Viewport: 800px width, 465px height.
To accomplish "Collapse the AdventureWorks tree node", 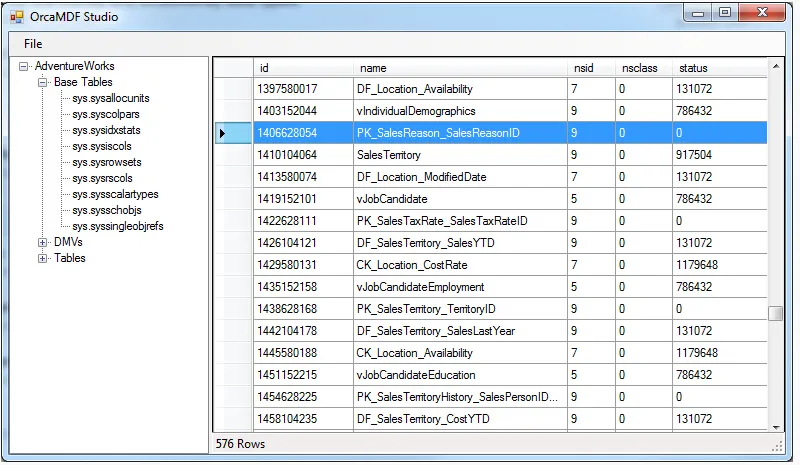I will click(24, 66).
